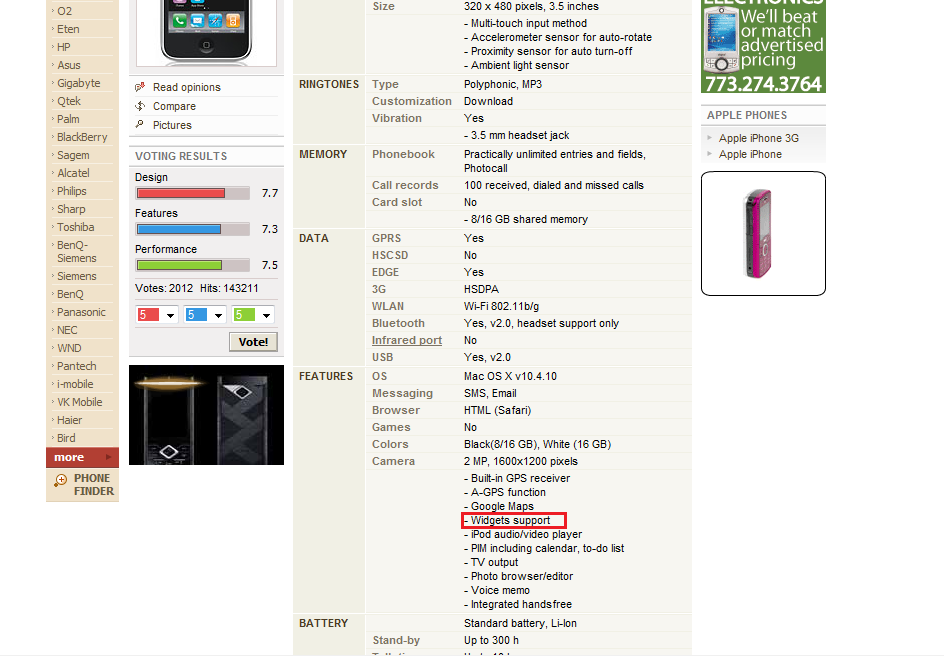Click the Mac OS X v10.4.10 value
This screenshot has width=944, height=657.
point(510,376)
